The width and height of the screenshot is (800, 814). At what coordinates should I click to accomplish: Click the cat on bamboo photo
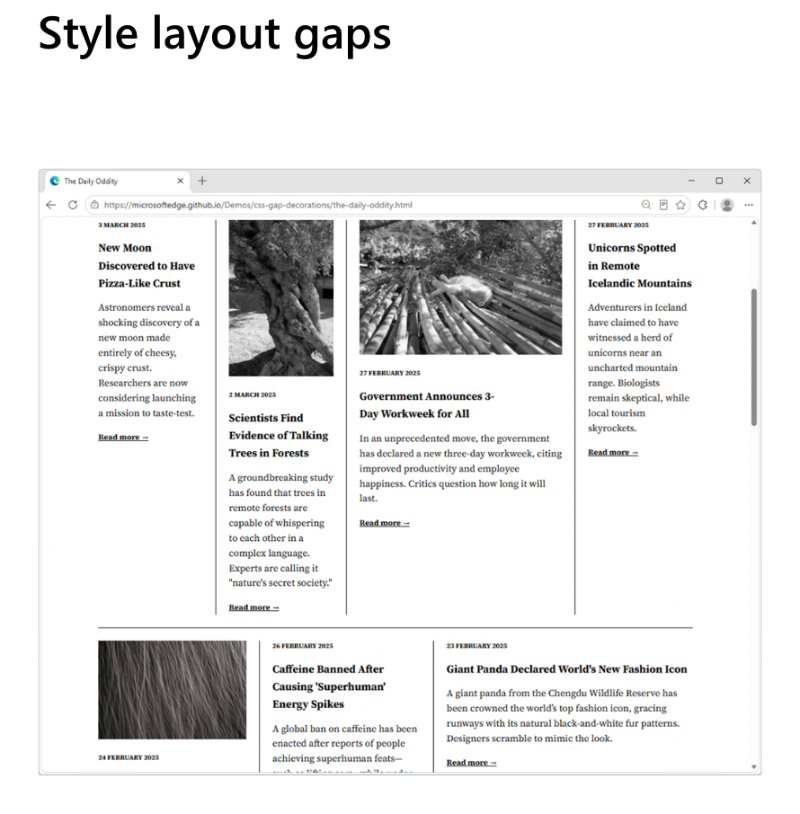pyautogui.click(x=460, y=287)
